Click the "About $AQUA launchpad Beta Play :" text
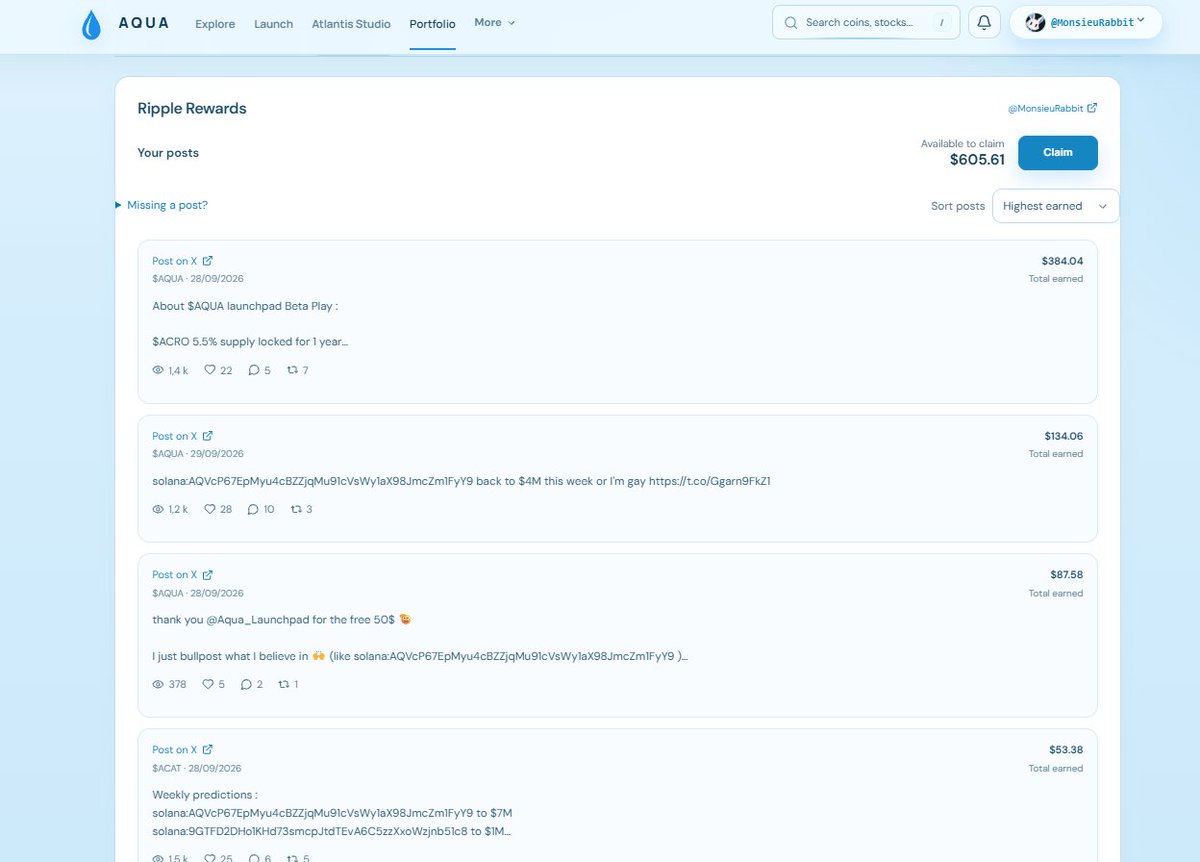The width and height of the screenshot is (1200, 862). pyautogui.click(x=245, y=306)
